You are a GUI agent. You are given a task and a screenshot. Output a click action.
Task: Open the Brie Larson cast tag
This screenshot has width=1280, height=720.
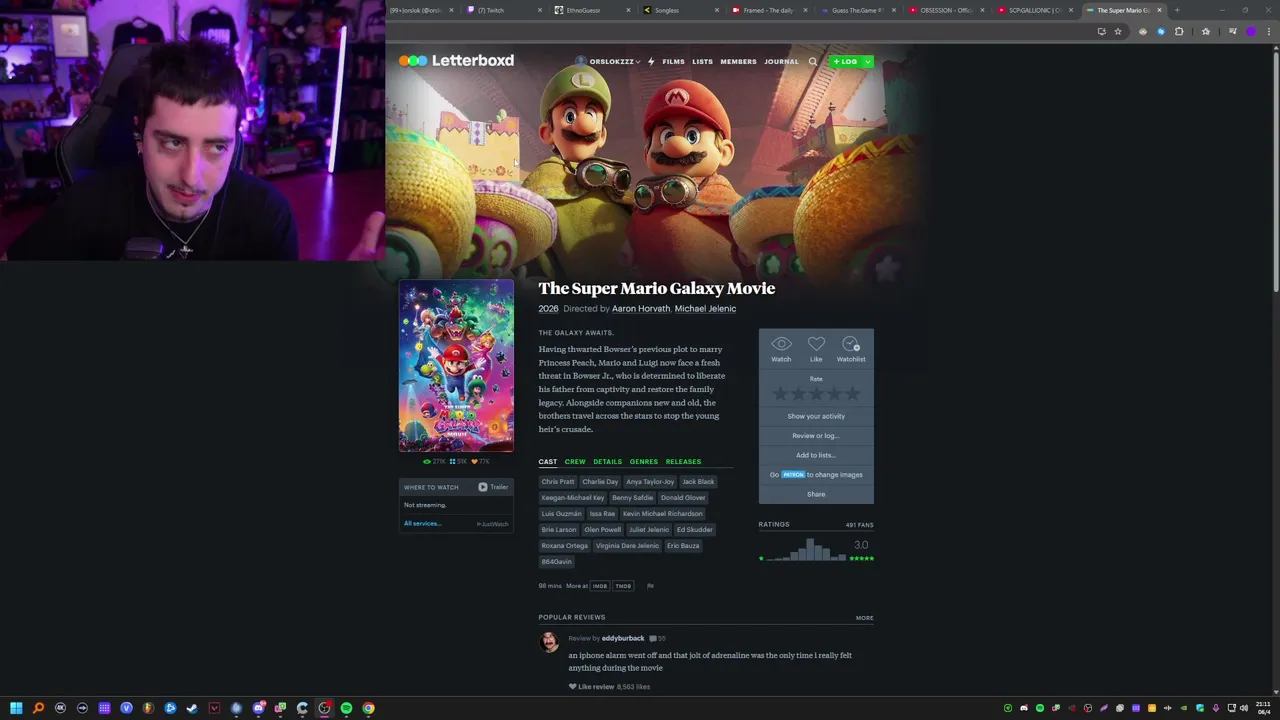[559, 530]
